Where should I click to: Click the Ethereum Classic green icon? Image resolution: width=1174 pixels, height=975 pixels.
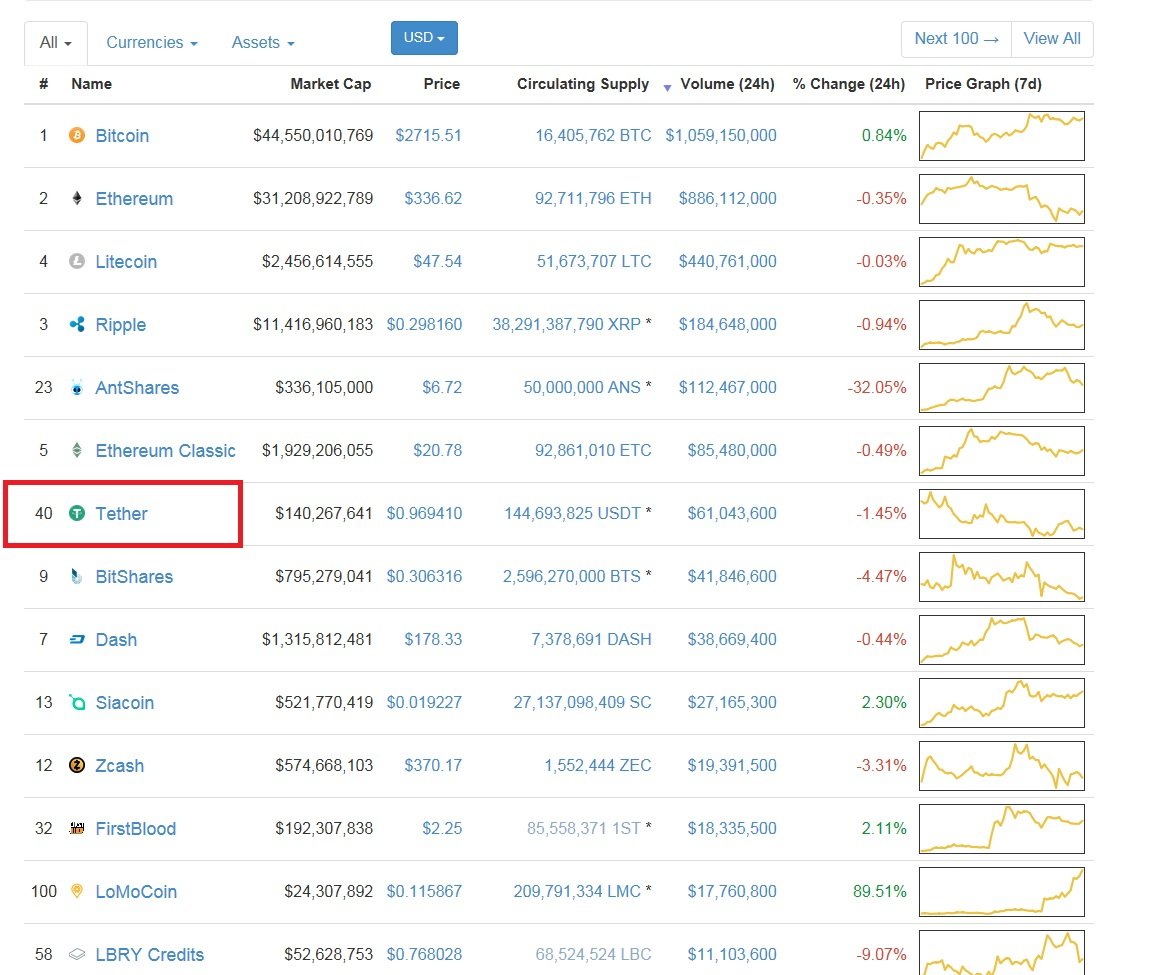click(x=76, y=450)
